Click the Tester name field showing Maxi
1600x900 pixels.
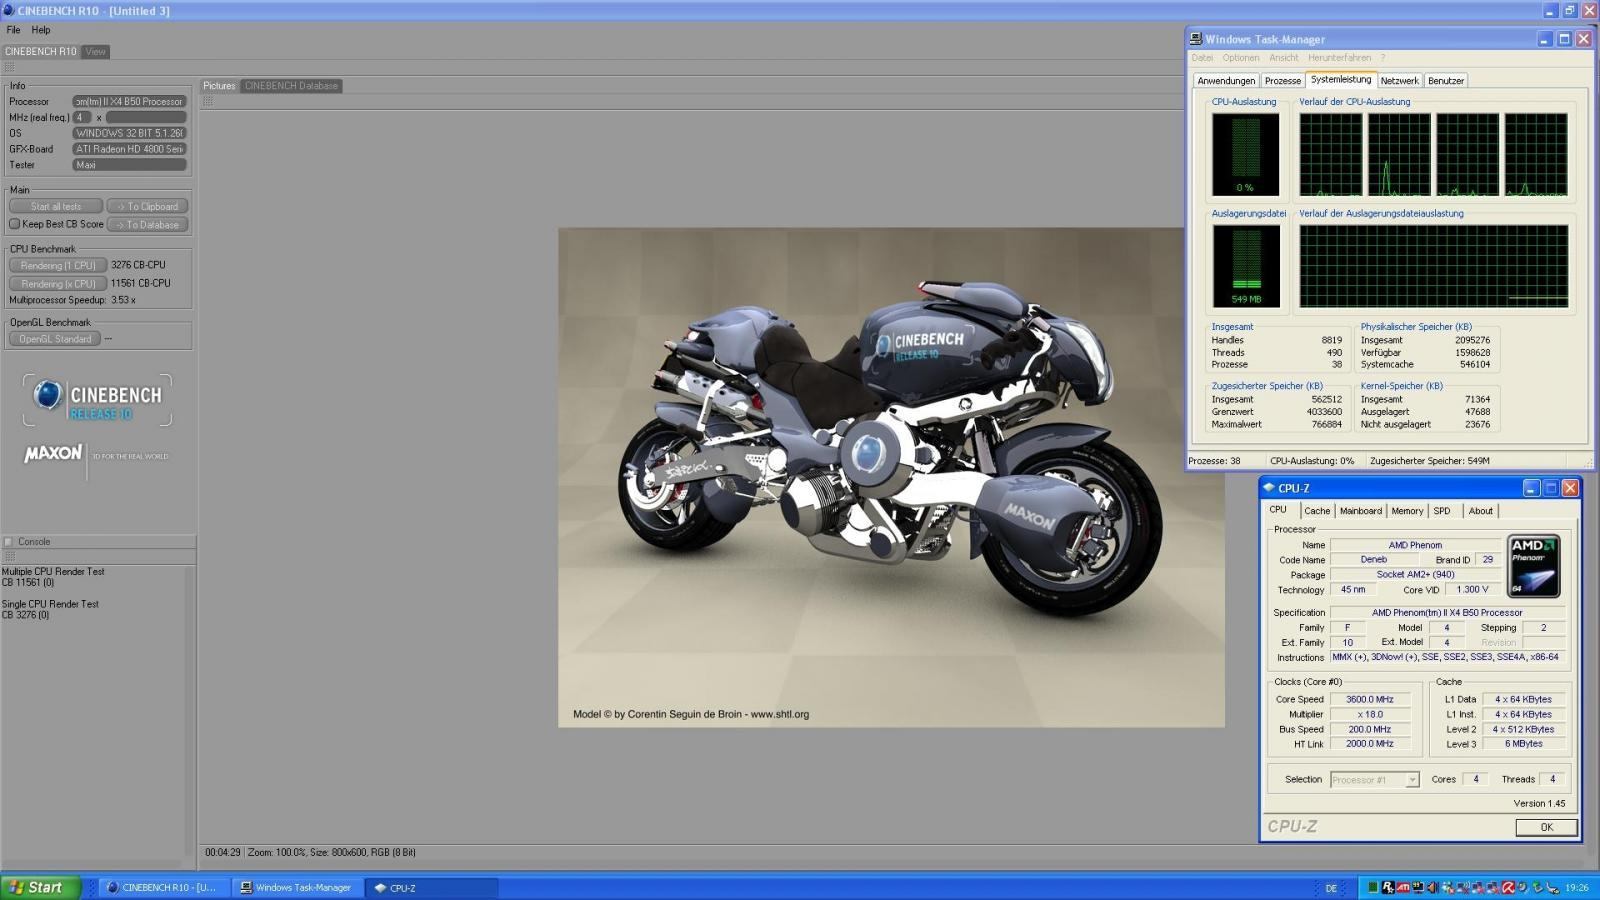[129, 165]
